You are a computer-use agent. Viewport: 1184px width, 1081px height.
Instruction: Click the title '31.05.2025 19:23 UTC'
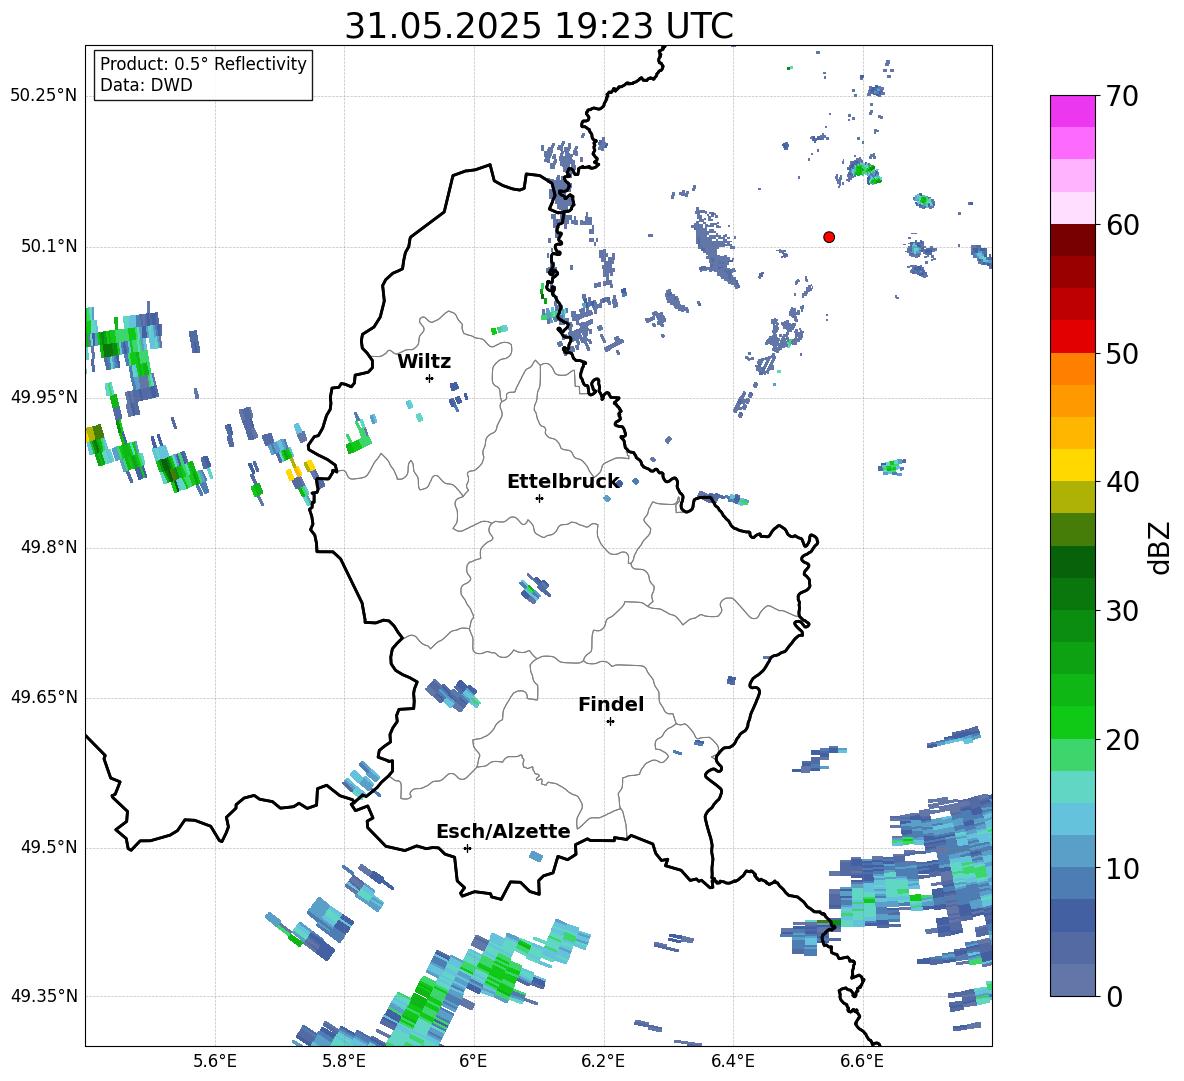tap(538, 26)
